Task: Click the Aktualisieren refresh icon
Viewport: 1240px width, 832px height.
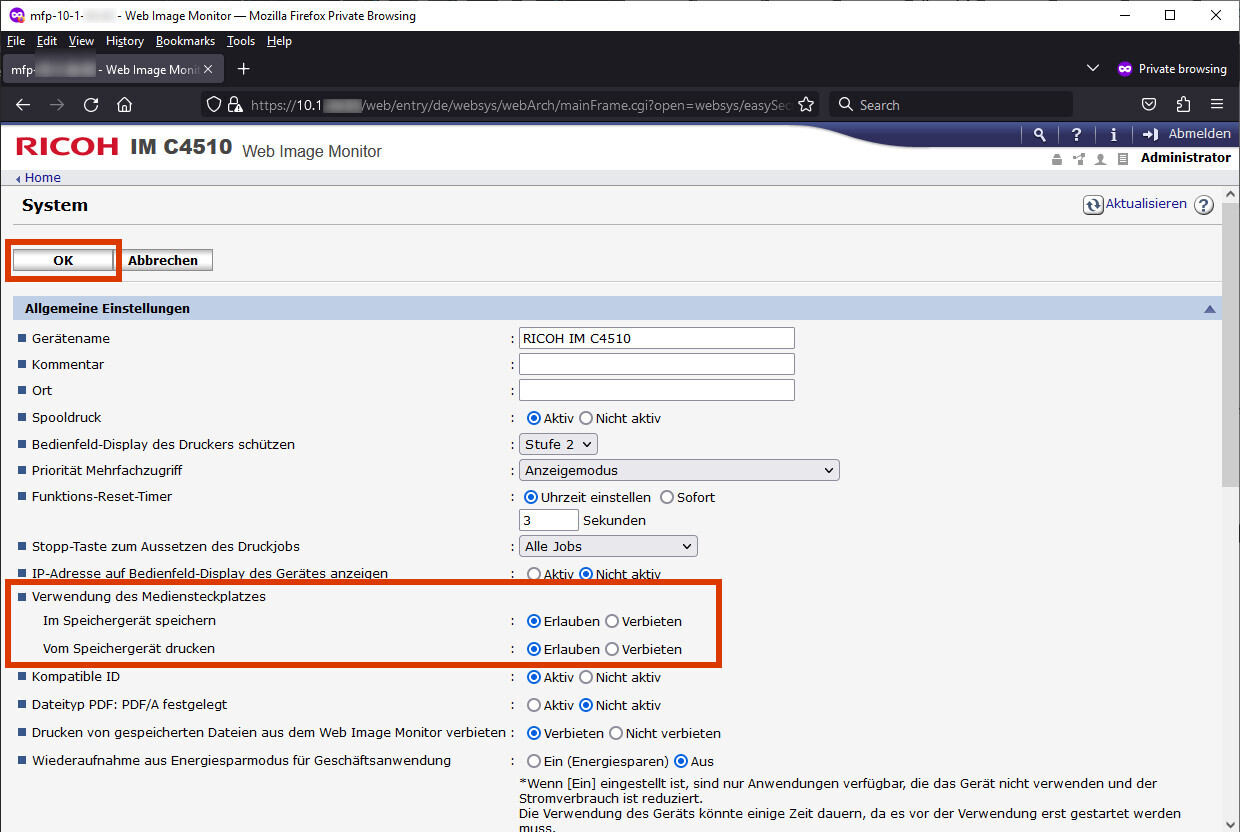Action: [x=1093, y=205]
